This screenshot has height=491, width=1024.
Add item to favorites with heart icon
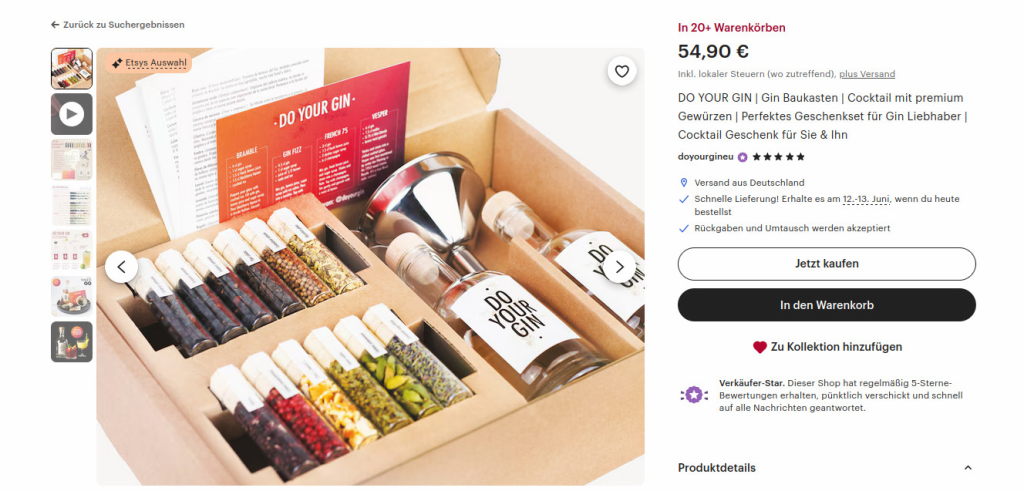(622, 71)
